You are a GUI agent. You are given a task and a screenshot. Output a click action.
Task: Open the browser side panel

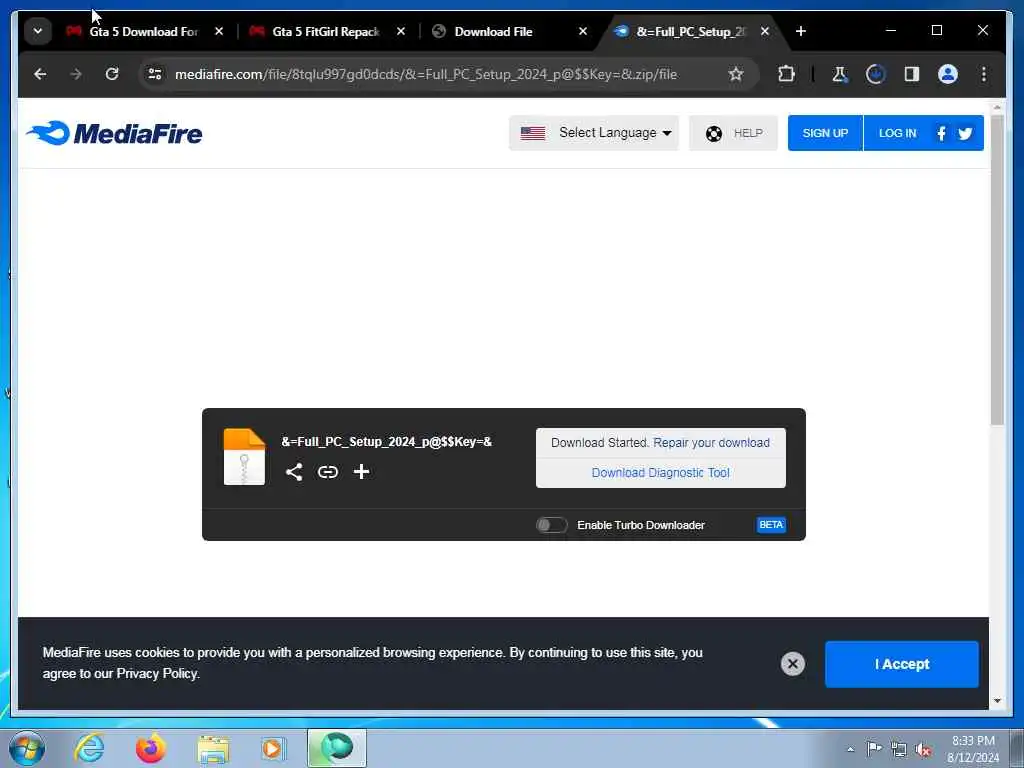coord(912,74)
